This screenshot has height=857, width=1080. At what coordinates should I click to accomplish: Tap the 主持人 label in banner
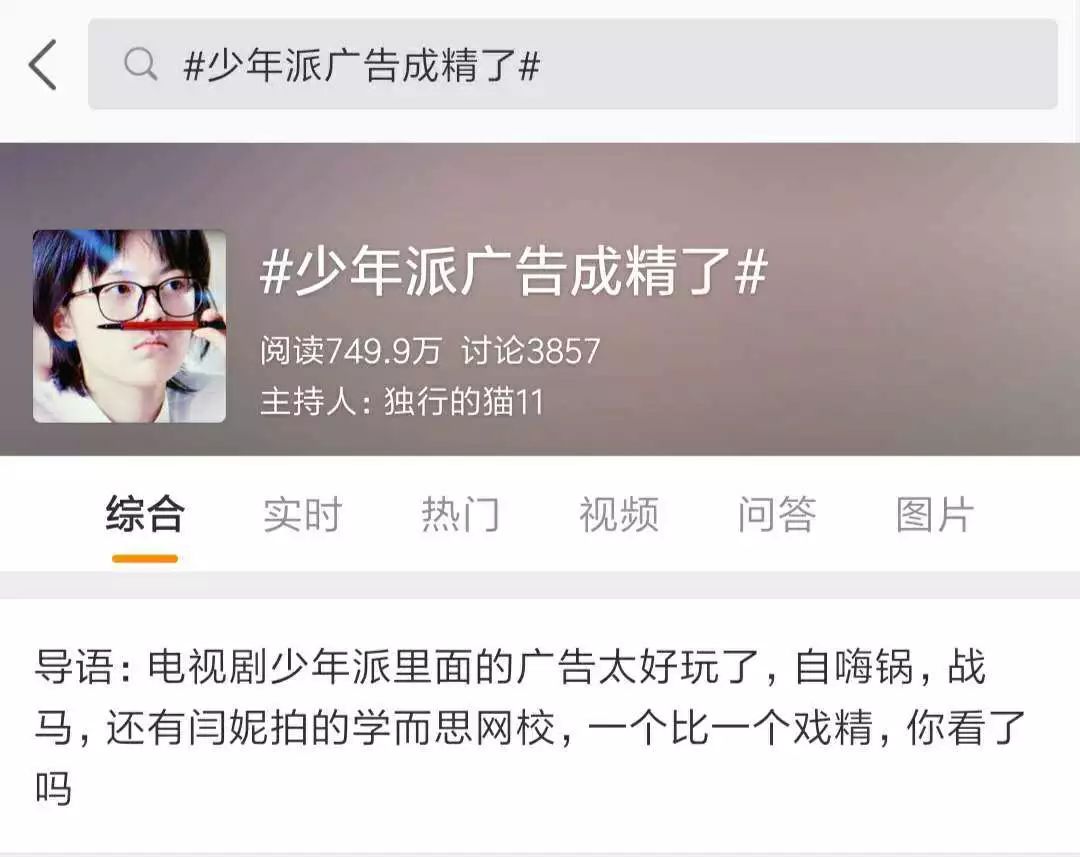coord(307,402)
